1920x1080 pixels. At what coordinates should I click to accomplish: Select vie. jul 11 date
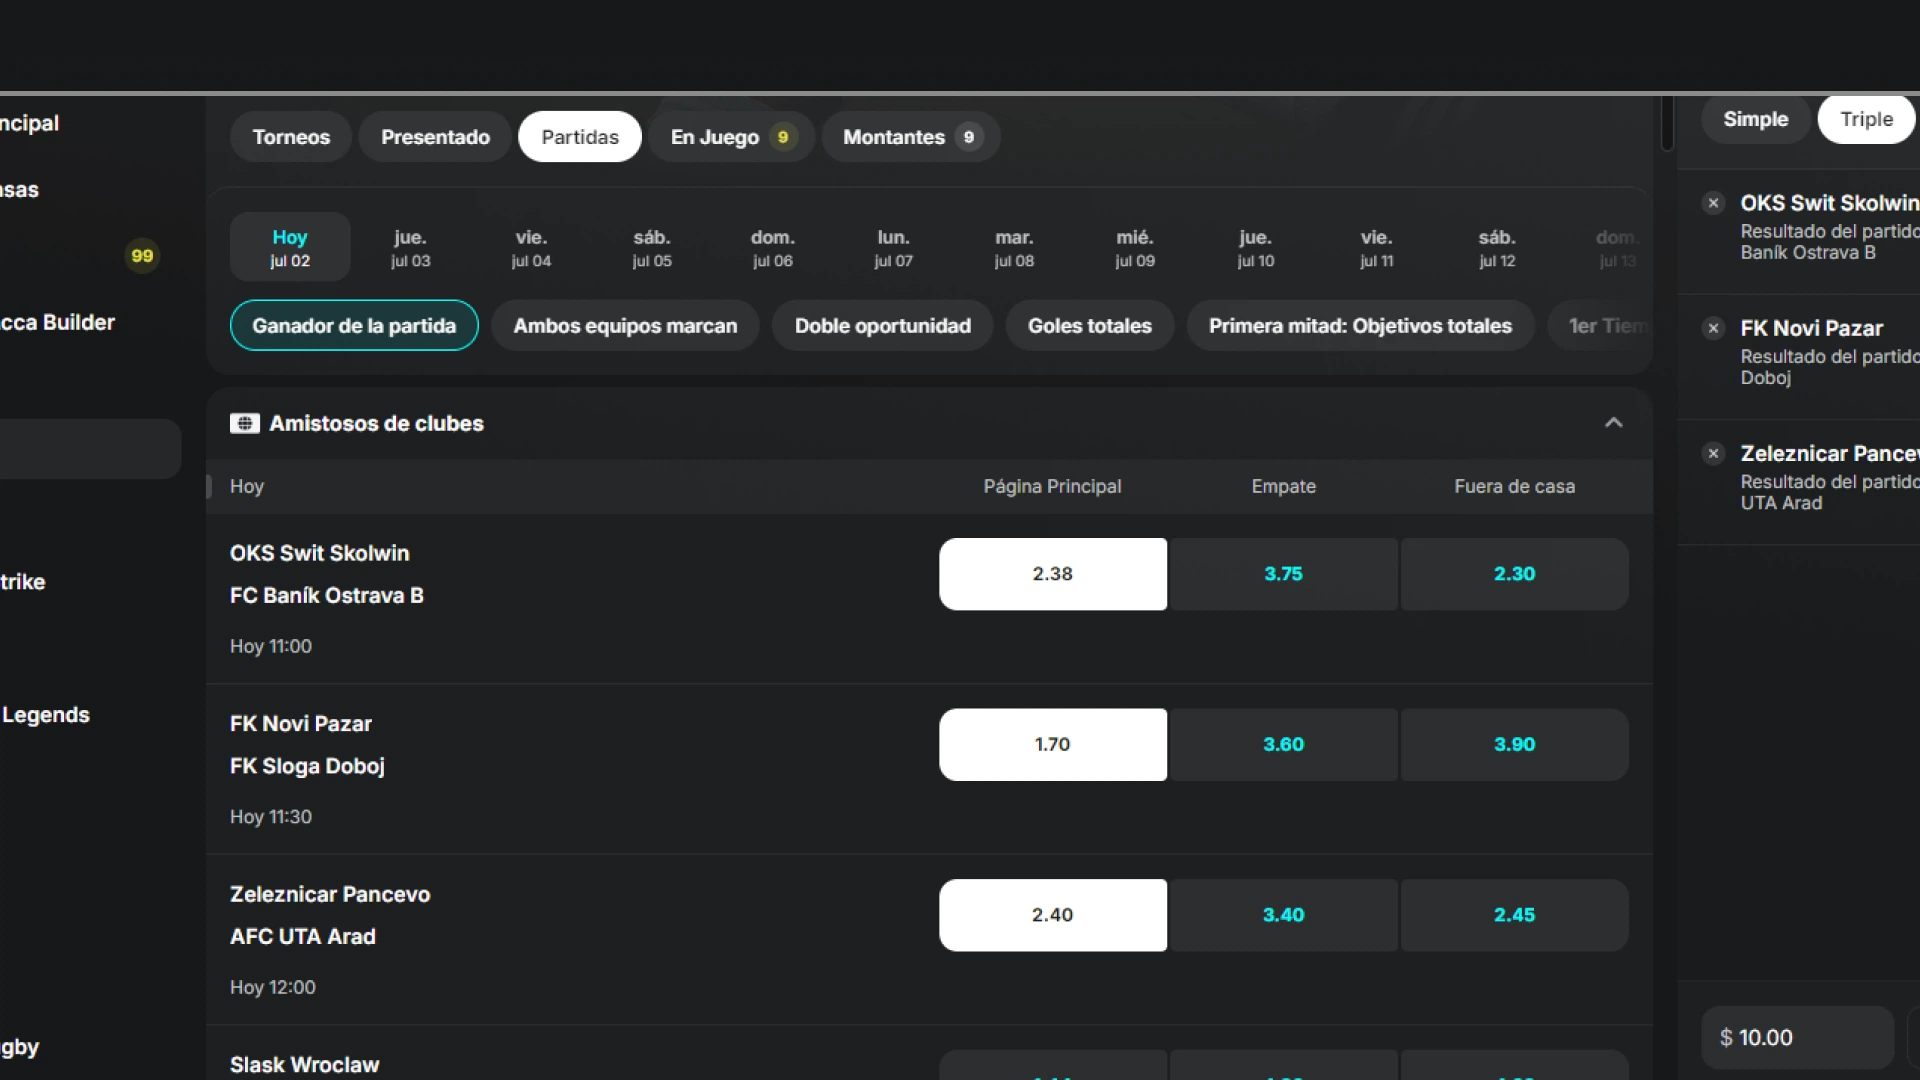tap(1376, 247)
